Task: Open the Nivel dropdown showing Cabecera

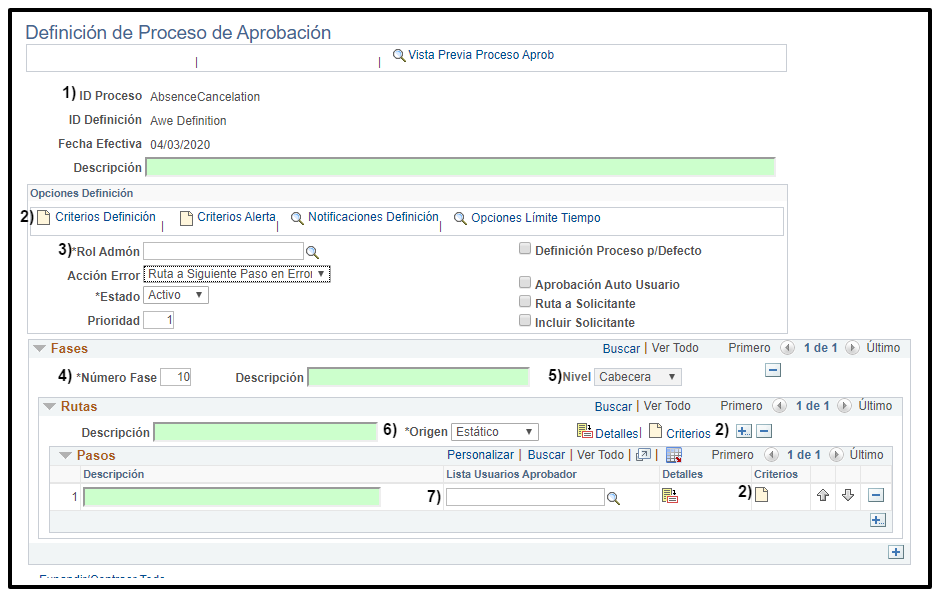Action: (638, 377)
